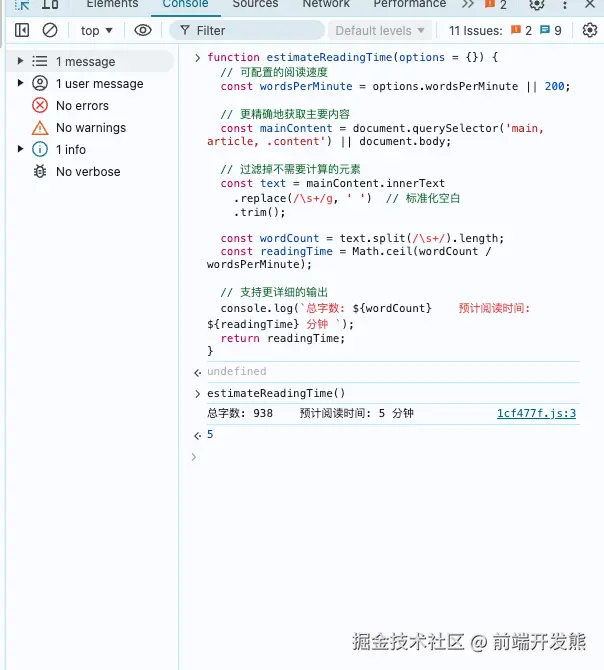Viewport: 604px width, 670px height.
Task: Select the 1 user message row
Action: (x=91, y=83)
